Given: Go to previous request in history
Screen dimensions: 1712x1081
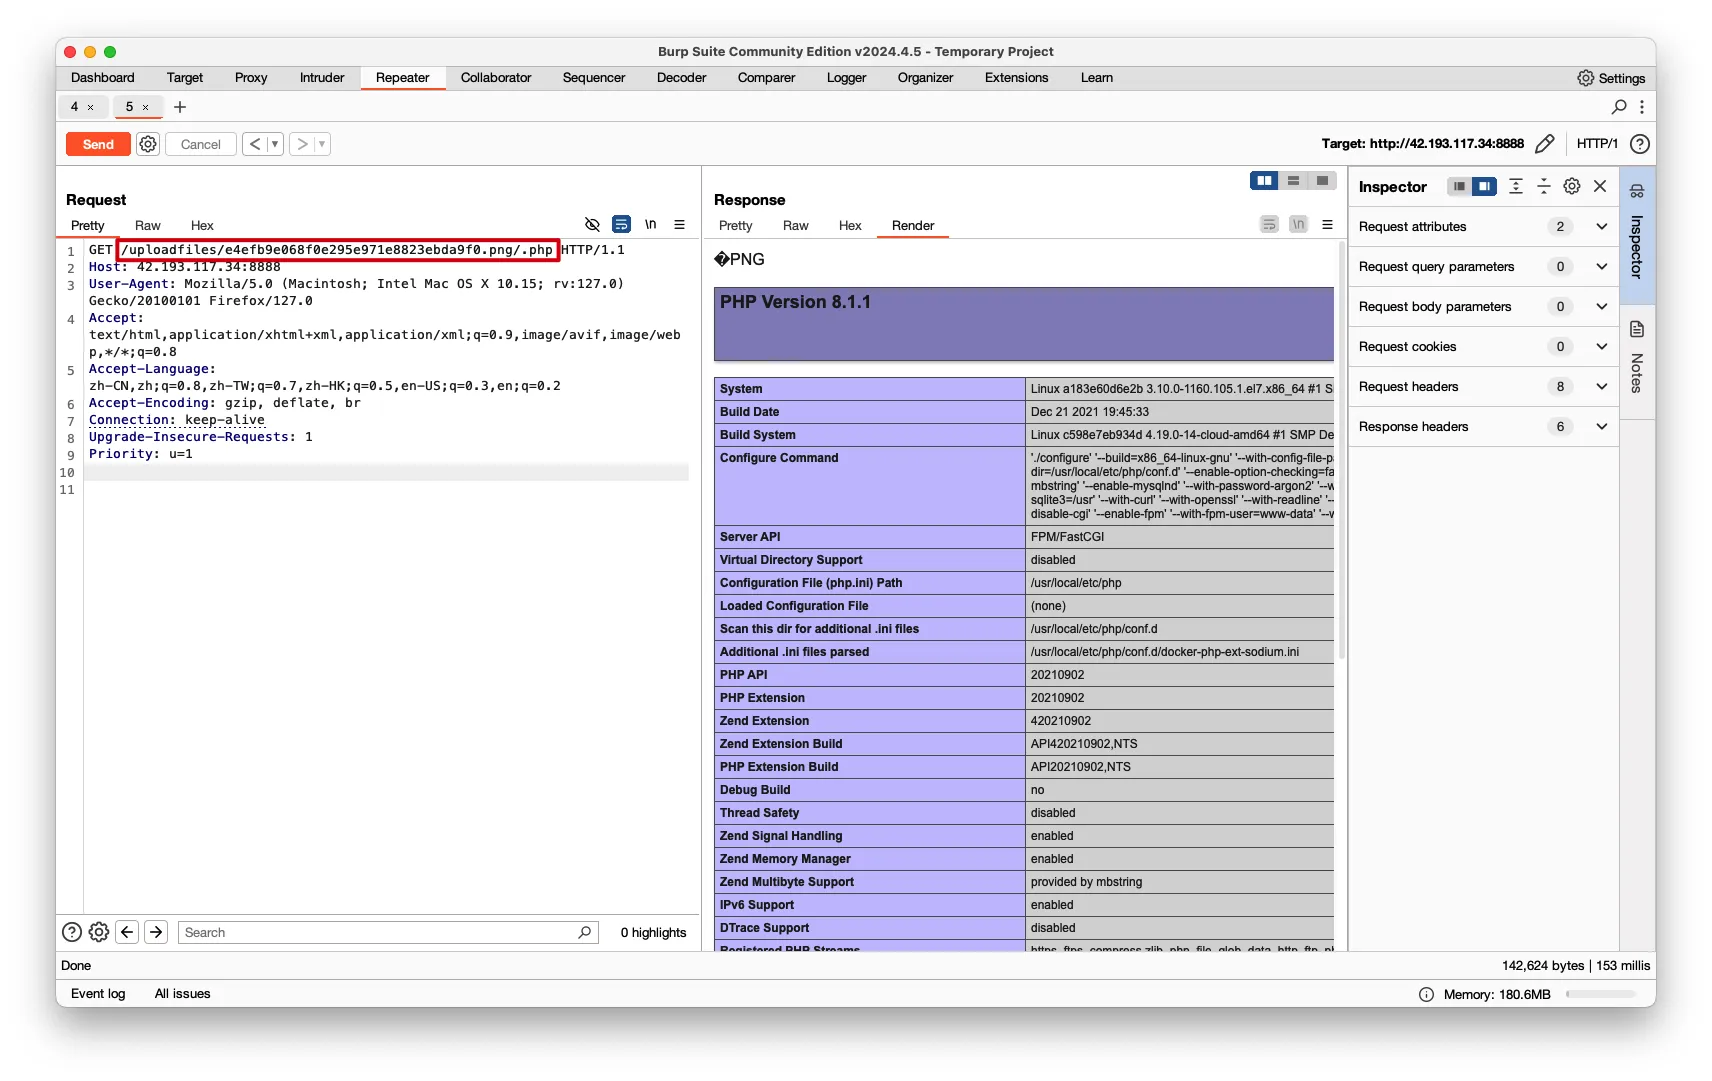Looking at the screenshot, I should pyautogui.click(x=256, y=144).
